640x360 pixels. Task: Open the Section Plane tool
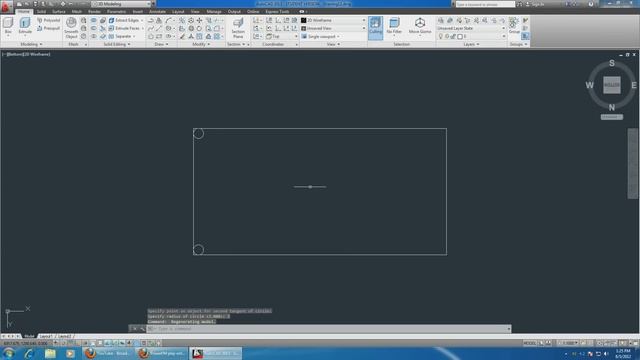click(x=238, y=28)
